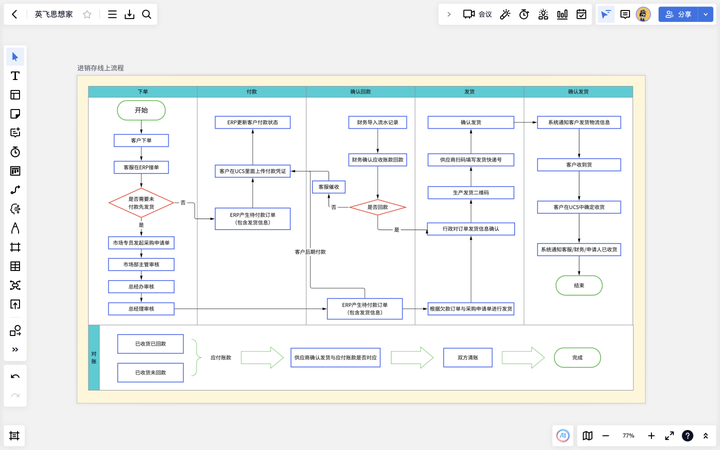Click the zoom in plus button

point(651,435)
